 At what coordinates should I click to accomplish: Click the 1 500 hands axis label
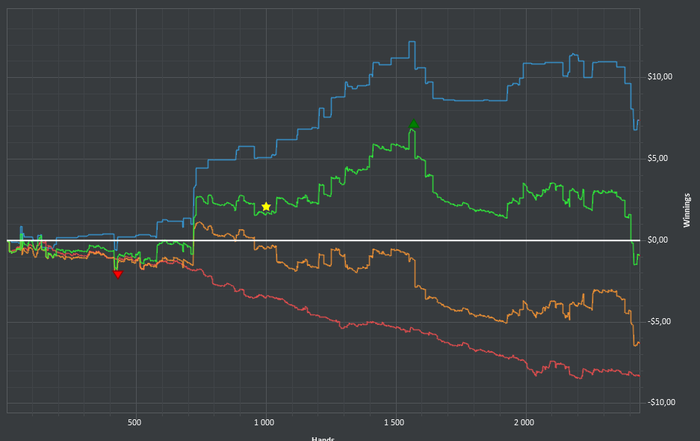coord(394,422)
